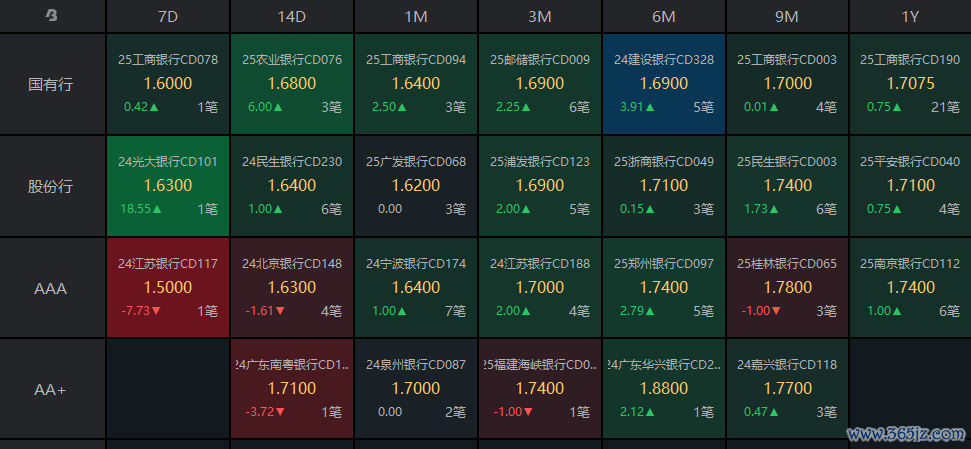The image size is (971, 449).
Task: Open the 25桂林银行CD065 cell
Action: tap(786, 287)
